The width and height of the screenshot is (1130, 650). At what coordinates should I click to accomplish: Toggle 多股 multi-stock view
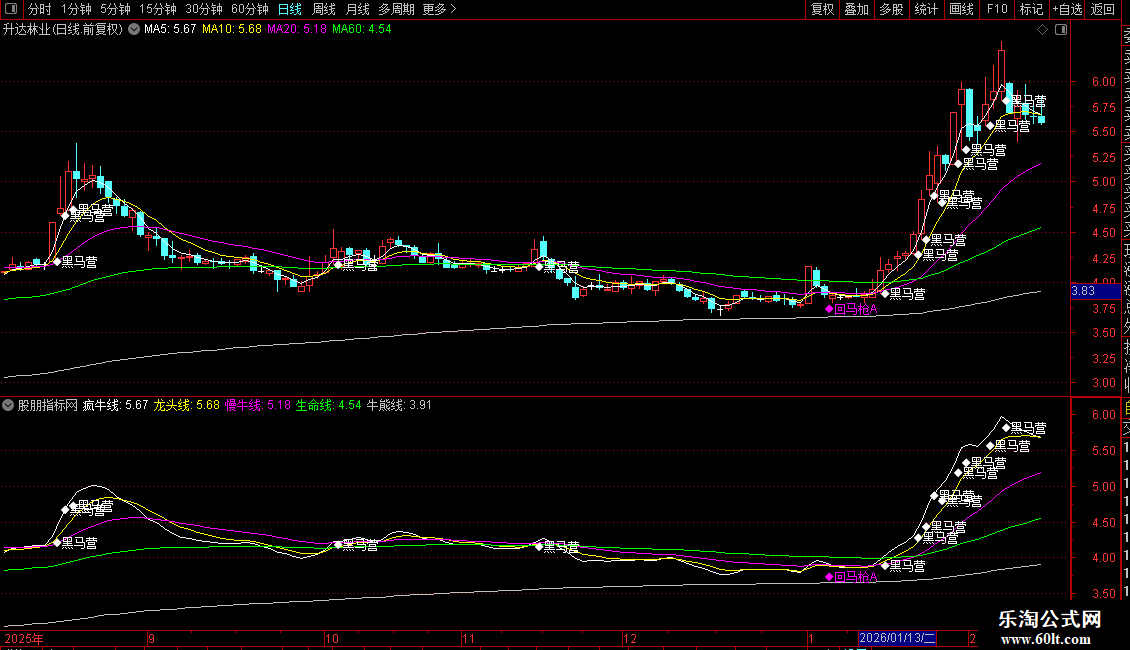pos(891,10)
